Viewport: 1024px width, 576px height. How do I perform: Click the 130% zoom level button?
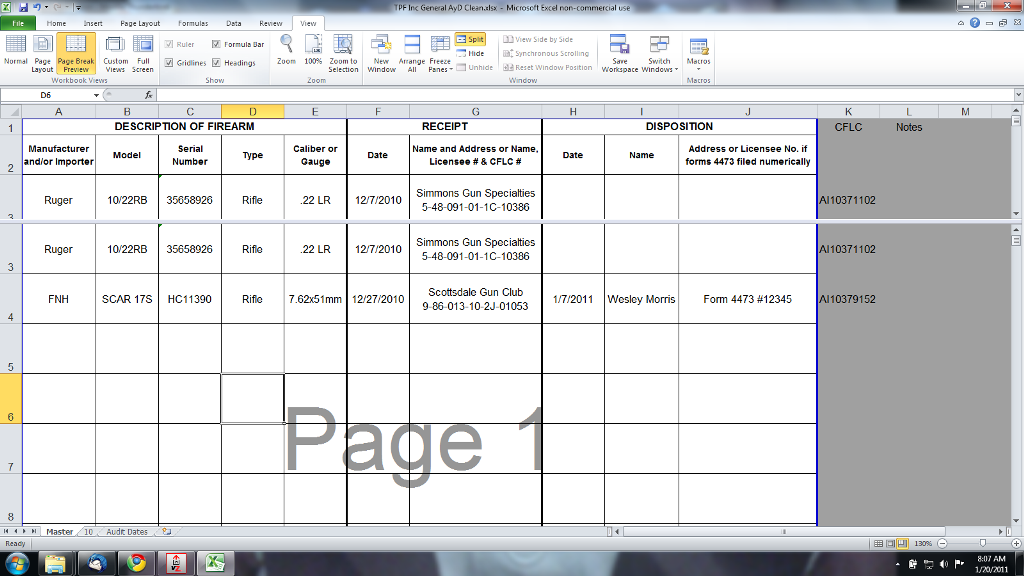point(923,543)
